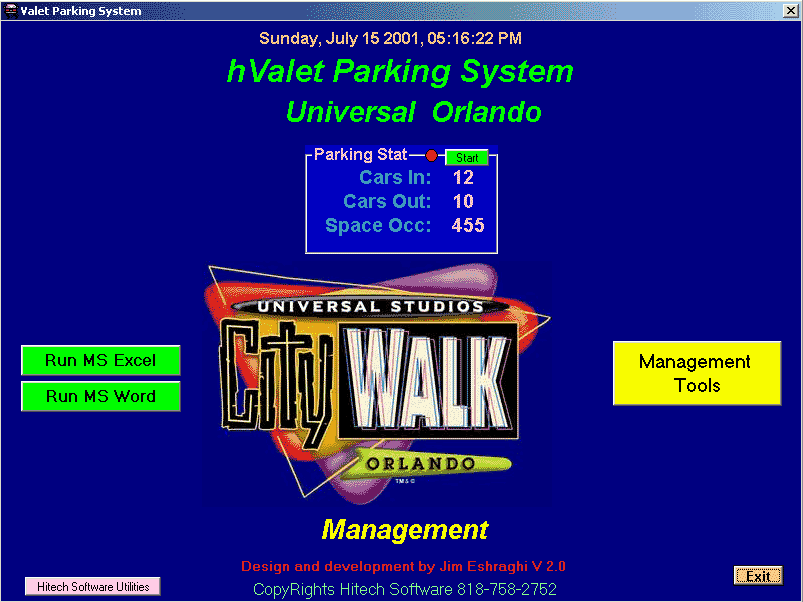
Task: Click the CityWalk Orlando logo image
Action: click(378, 383)
